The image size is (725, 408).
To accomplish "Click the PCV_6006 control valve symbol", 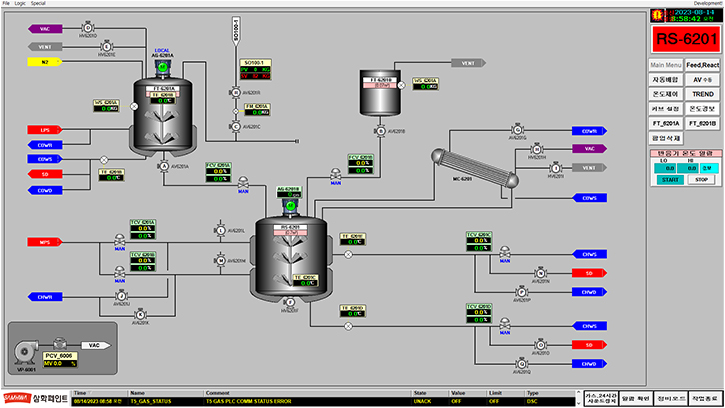I will click(60, 344).
